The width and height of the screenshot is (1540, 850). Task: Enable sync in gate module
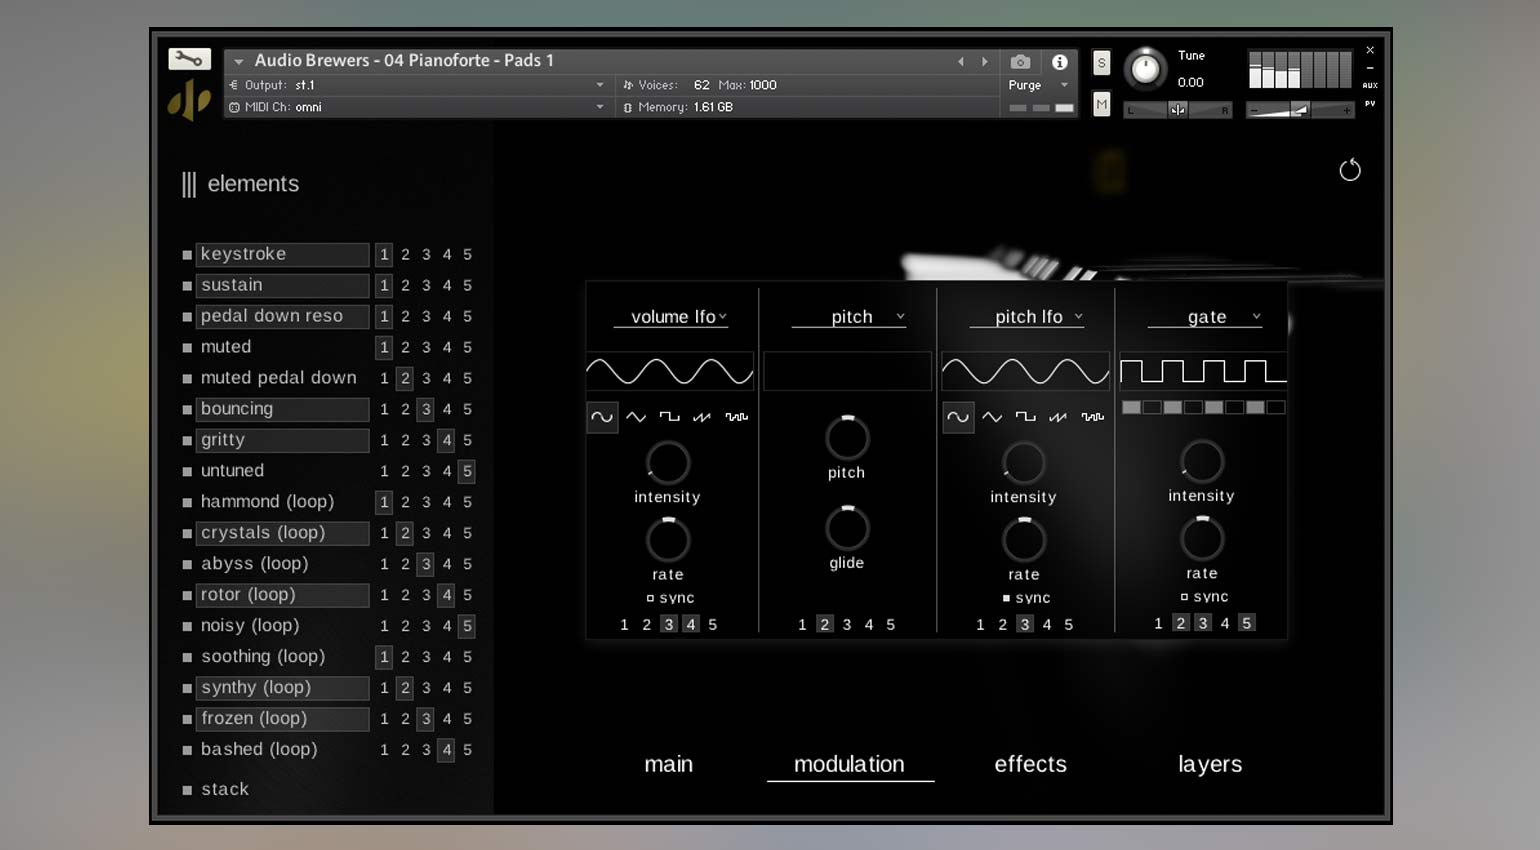point(1184,597)
